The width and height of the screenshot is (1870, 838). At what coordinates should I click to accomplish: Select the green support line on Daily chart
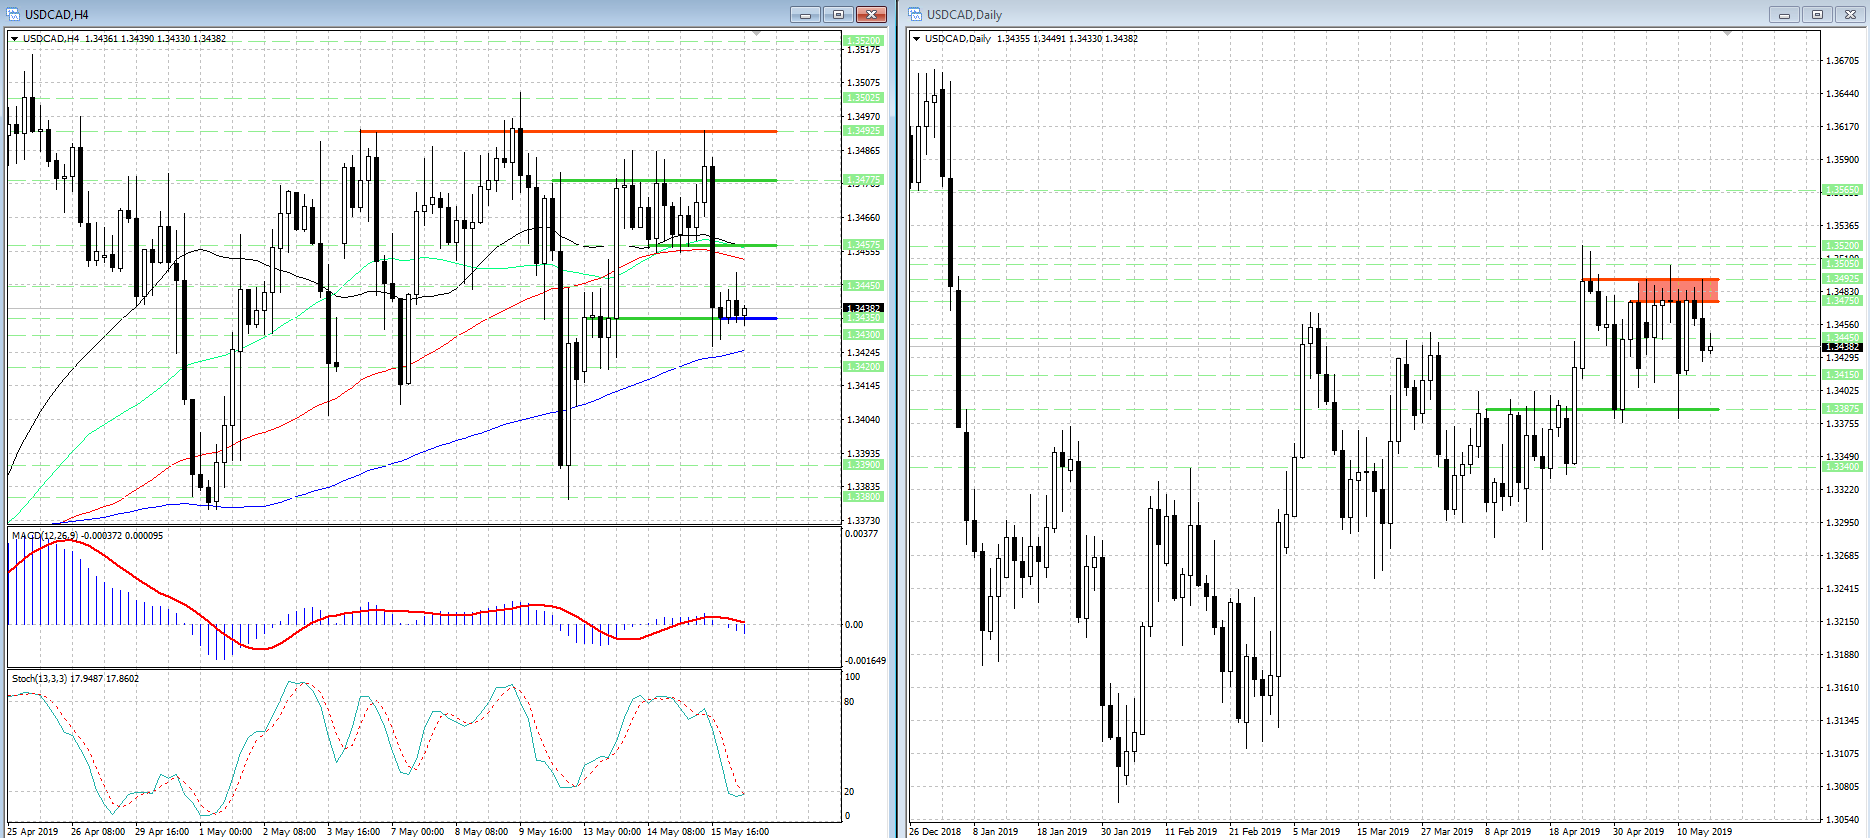1602,409
